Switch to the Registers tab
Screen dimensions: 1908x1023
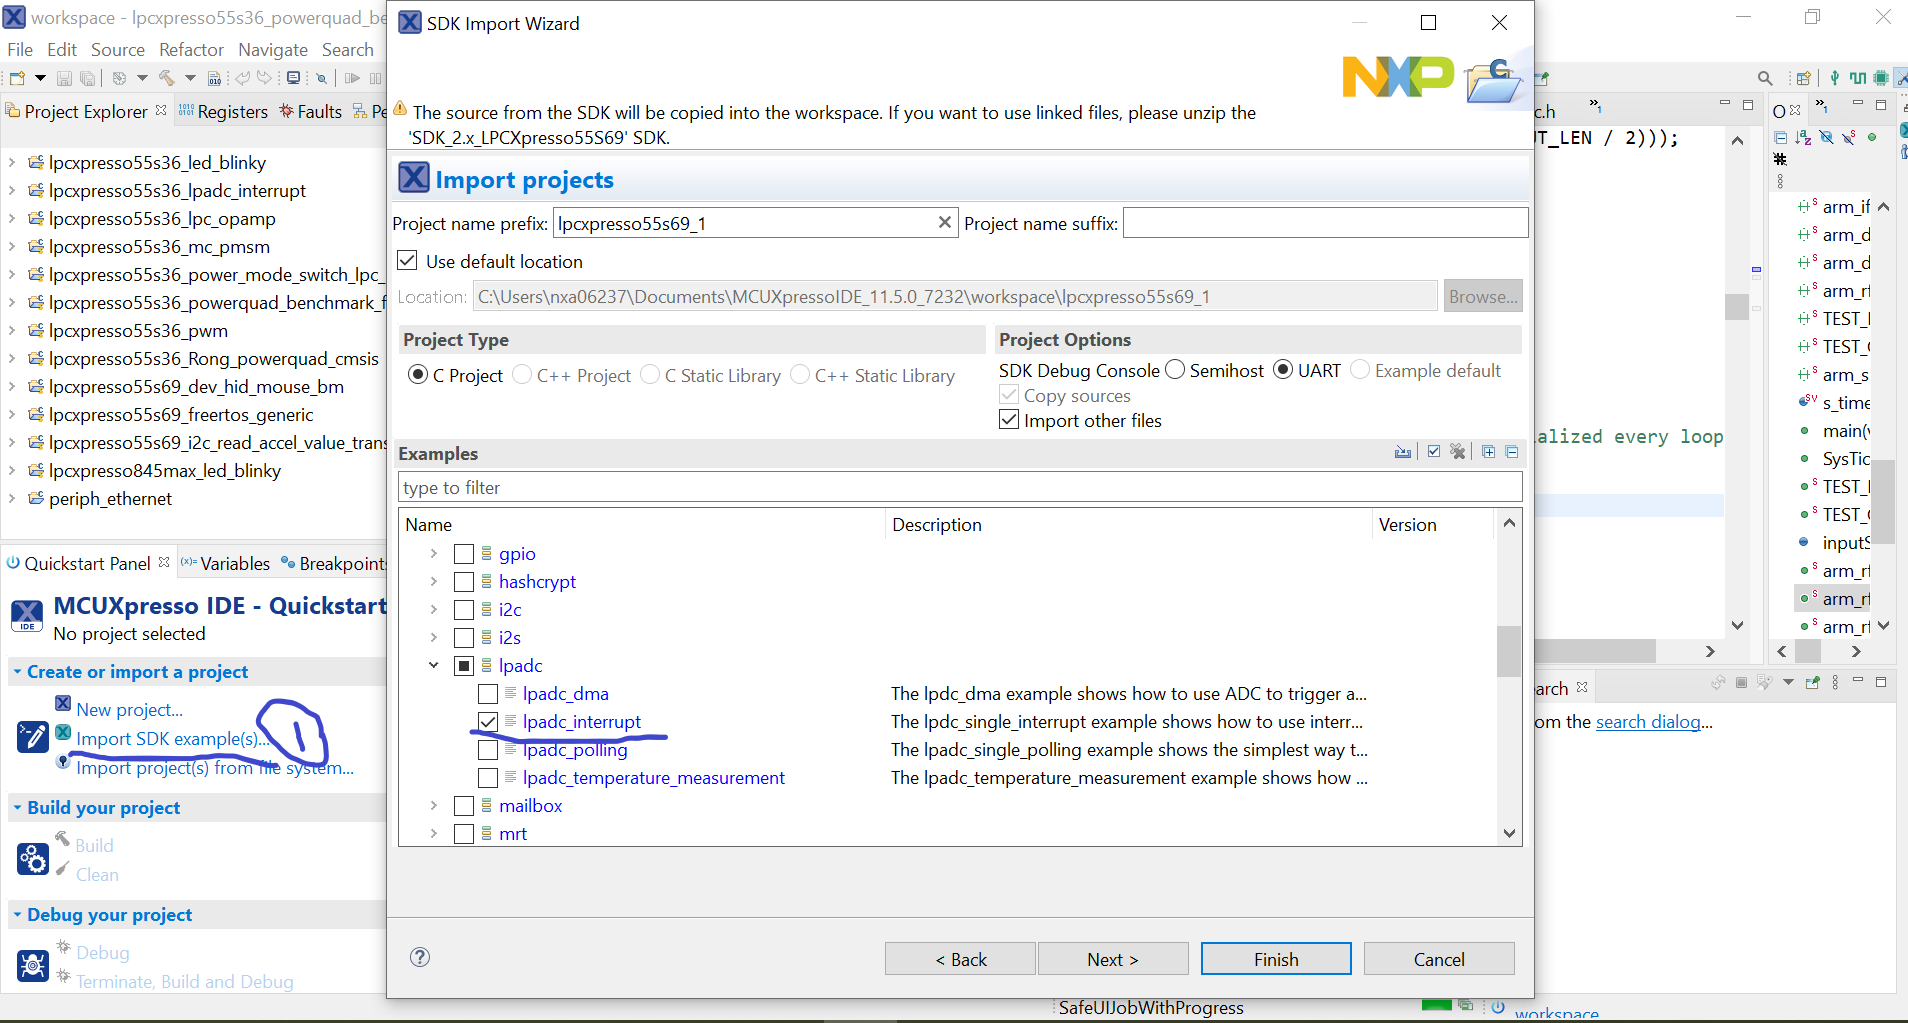pyautogui.click(x=223, y=111)
